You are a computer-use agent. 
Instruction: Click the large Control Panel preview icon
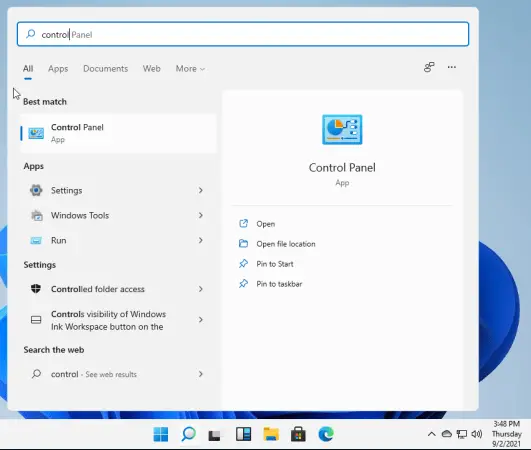(x=342, y=130)
